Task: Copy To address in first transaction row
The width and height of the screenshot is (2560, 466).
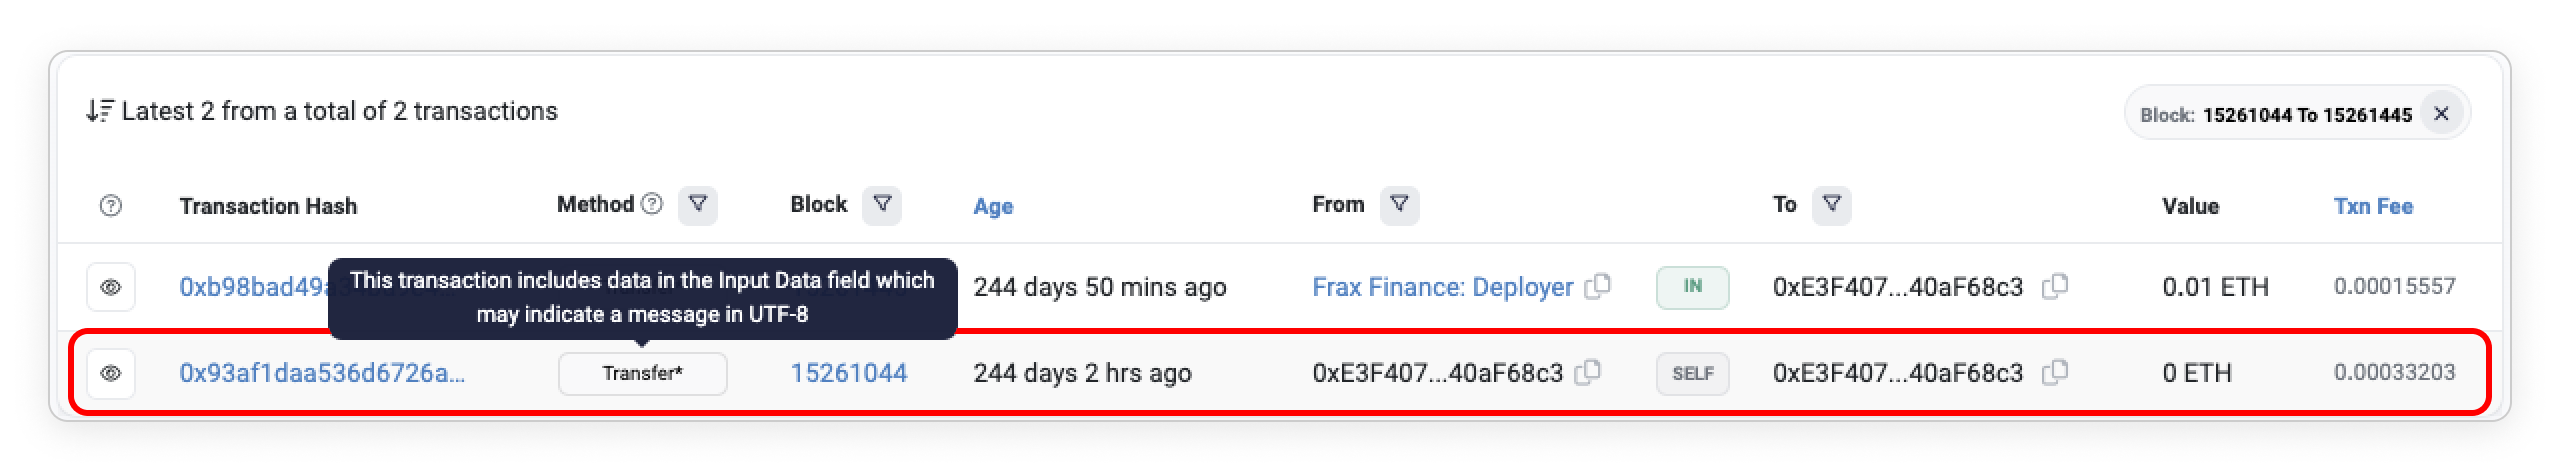Action: click(2055, 287)
